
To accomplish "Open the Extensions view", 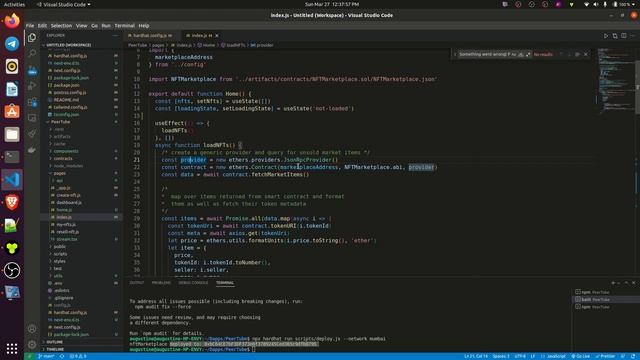I will coord(32,102).
